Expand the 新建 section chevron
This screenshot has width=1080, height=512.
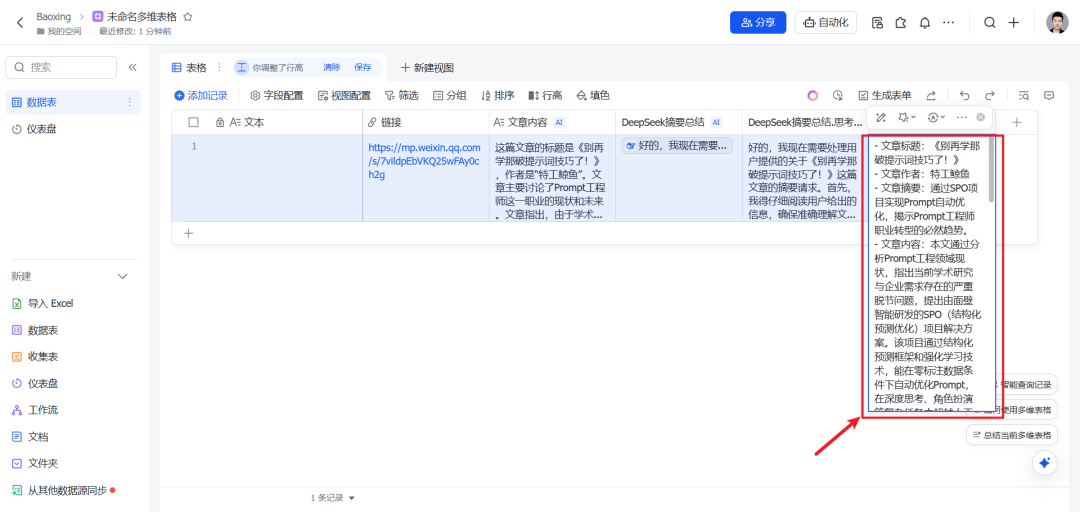[123, 276]
